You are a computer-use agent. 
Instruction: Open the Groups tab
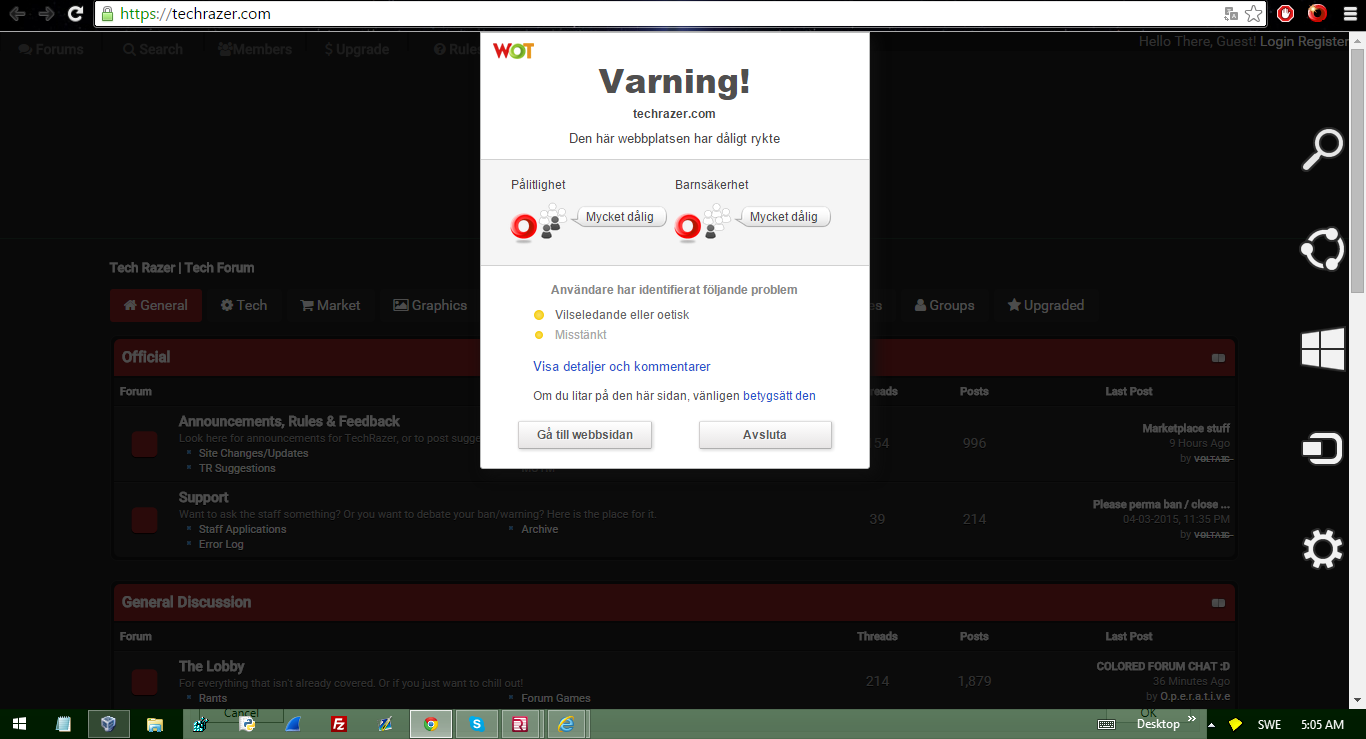coord(944,305)
